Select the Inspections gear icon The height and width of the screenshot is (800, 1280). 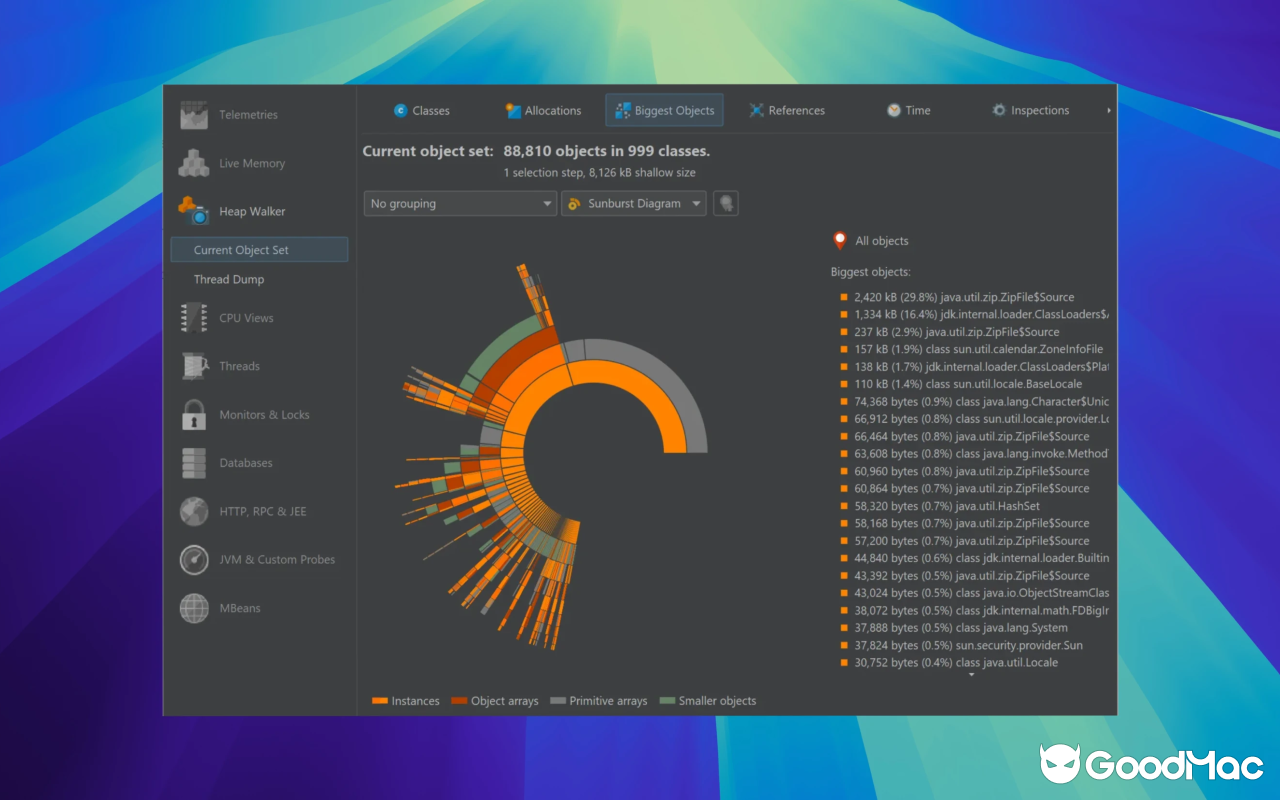(x=997, y=110)
